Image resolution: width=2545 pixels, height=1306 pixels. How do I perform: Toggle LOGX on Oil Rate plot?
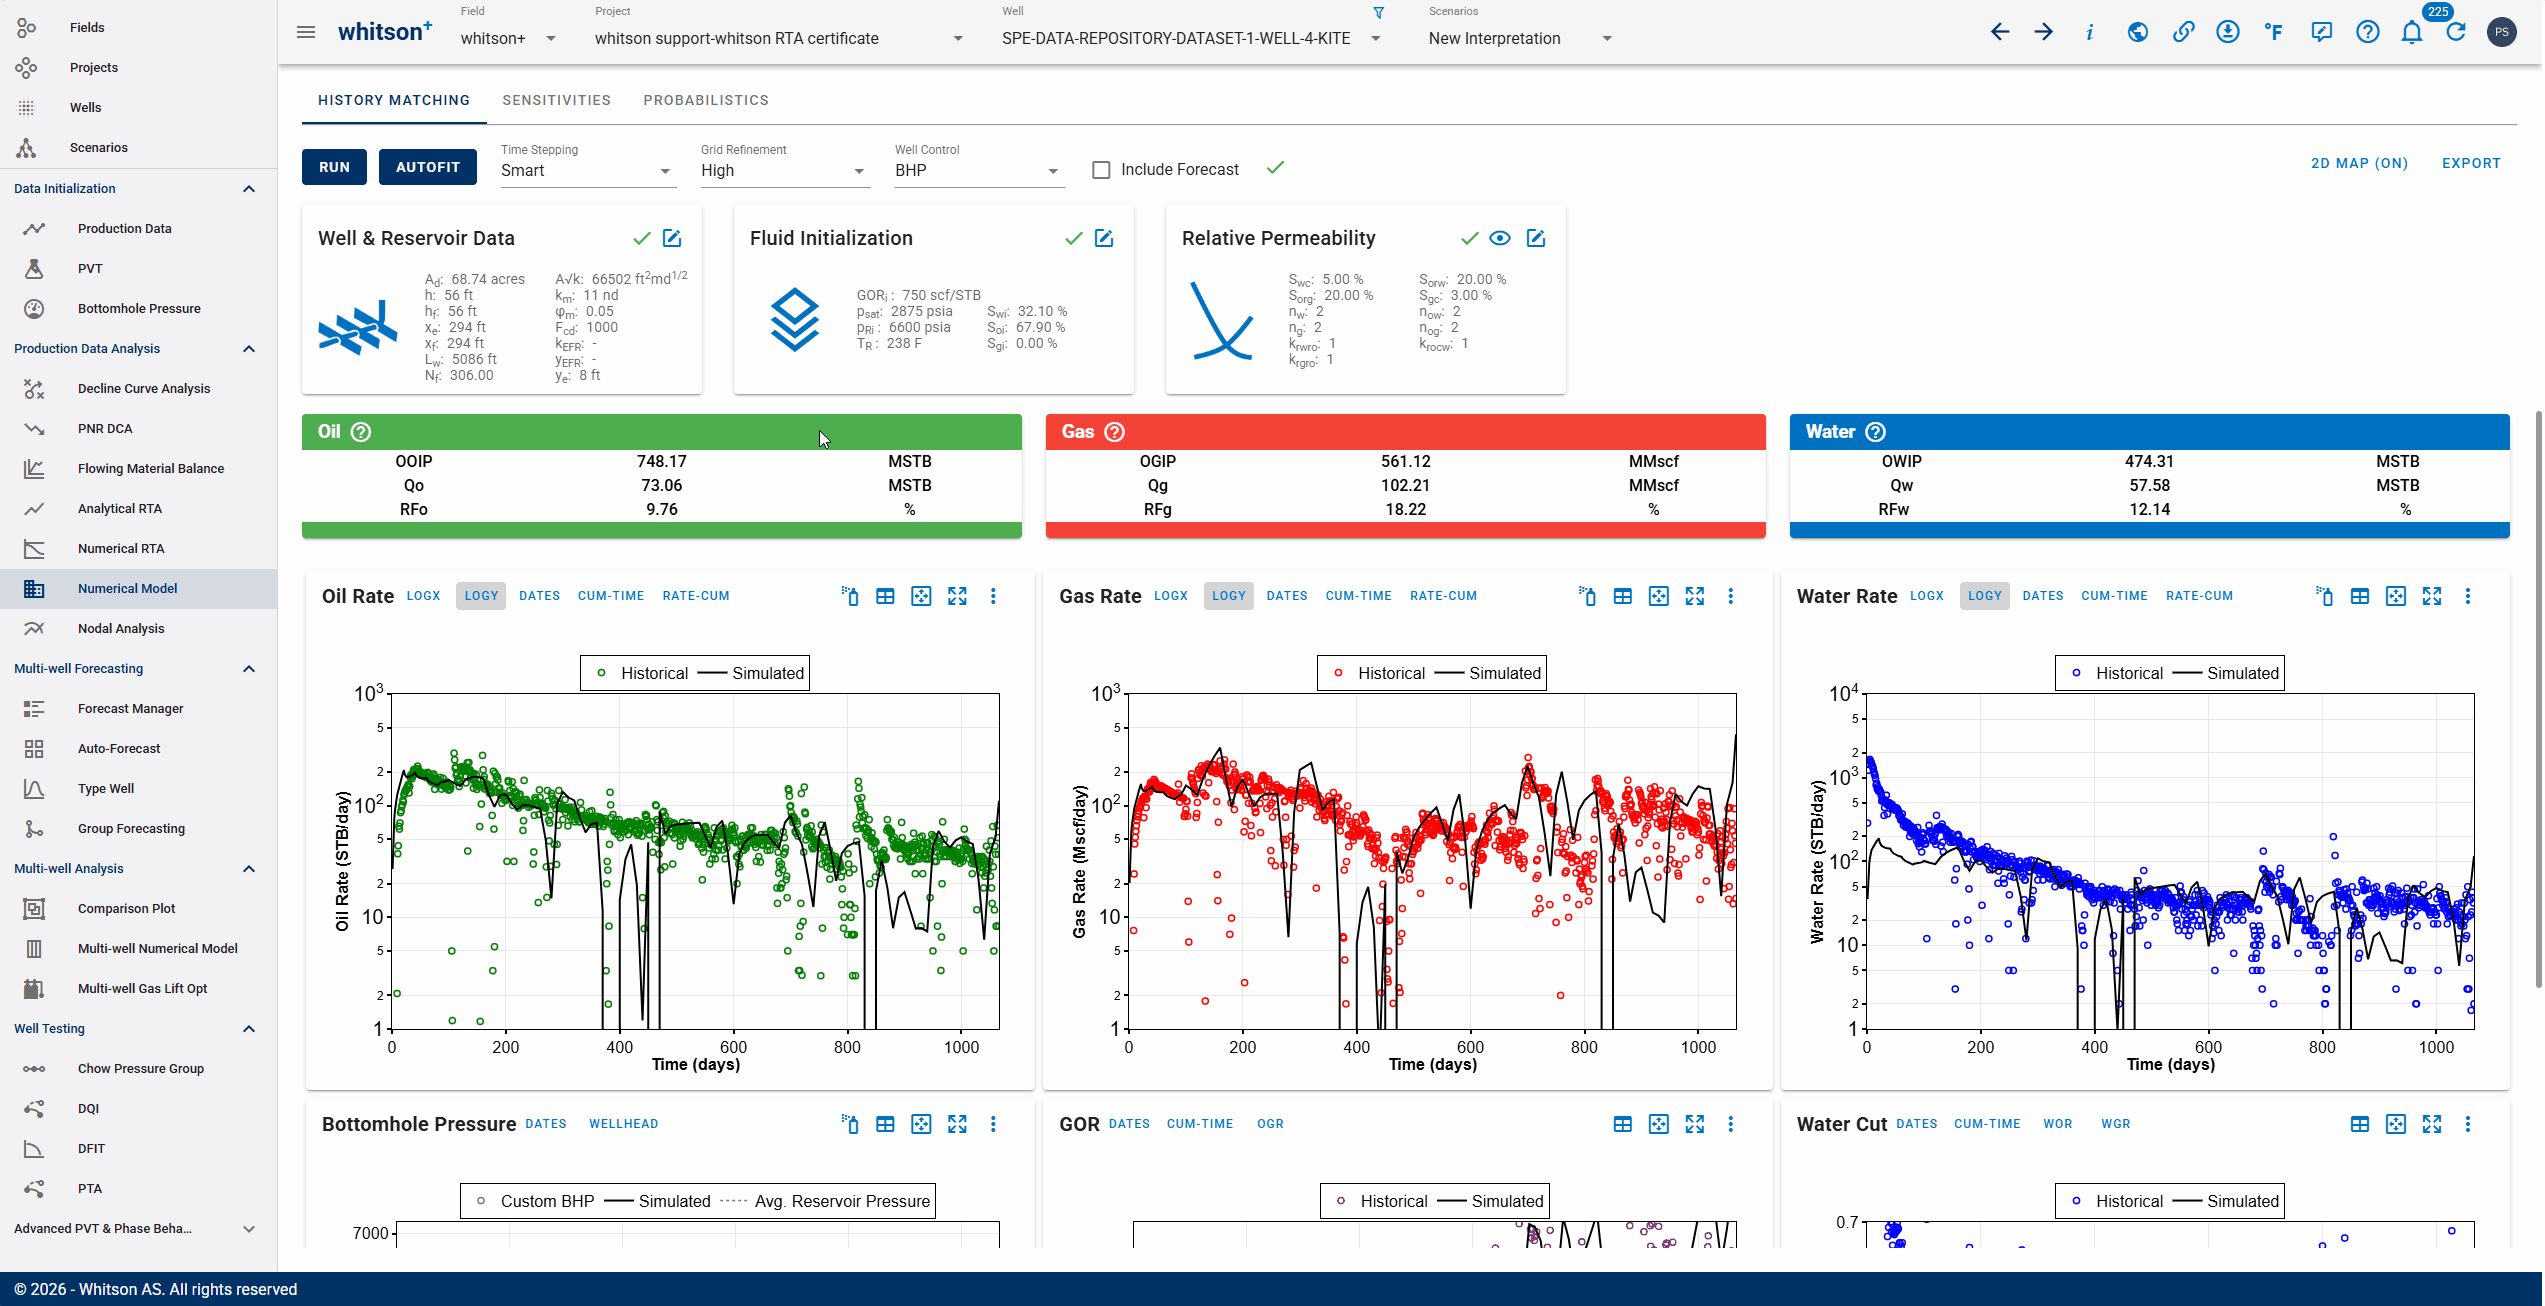pos(423,596)
